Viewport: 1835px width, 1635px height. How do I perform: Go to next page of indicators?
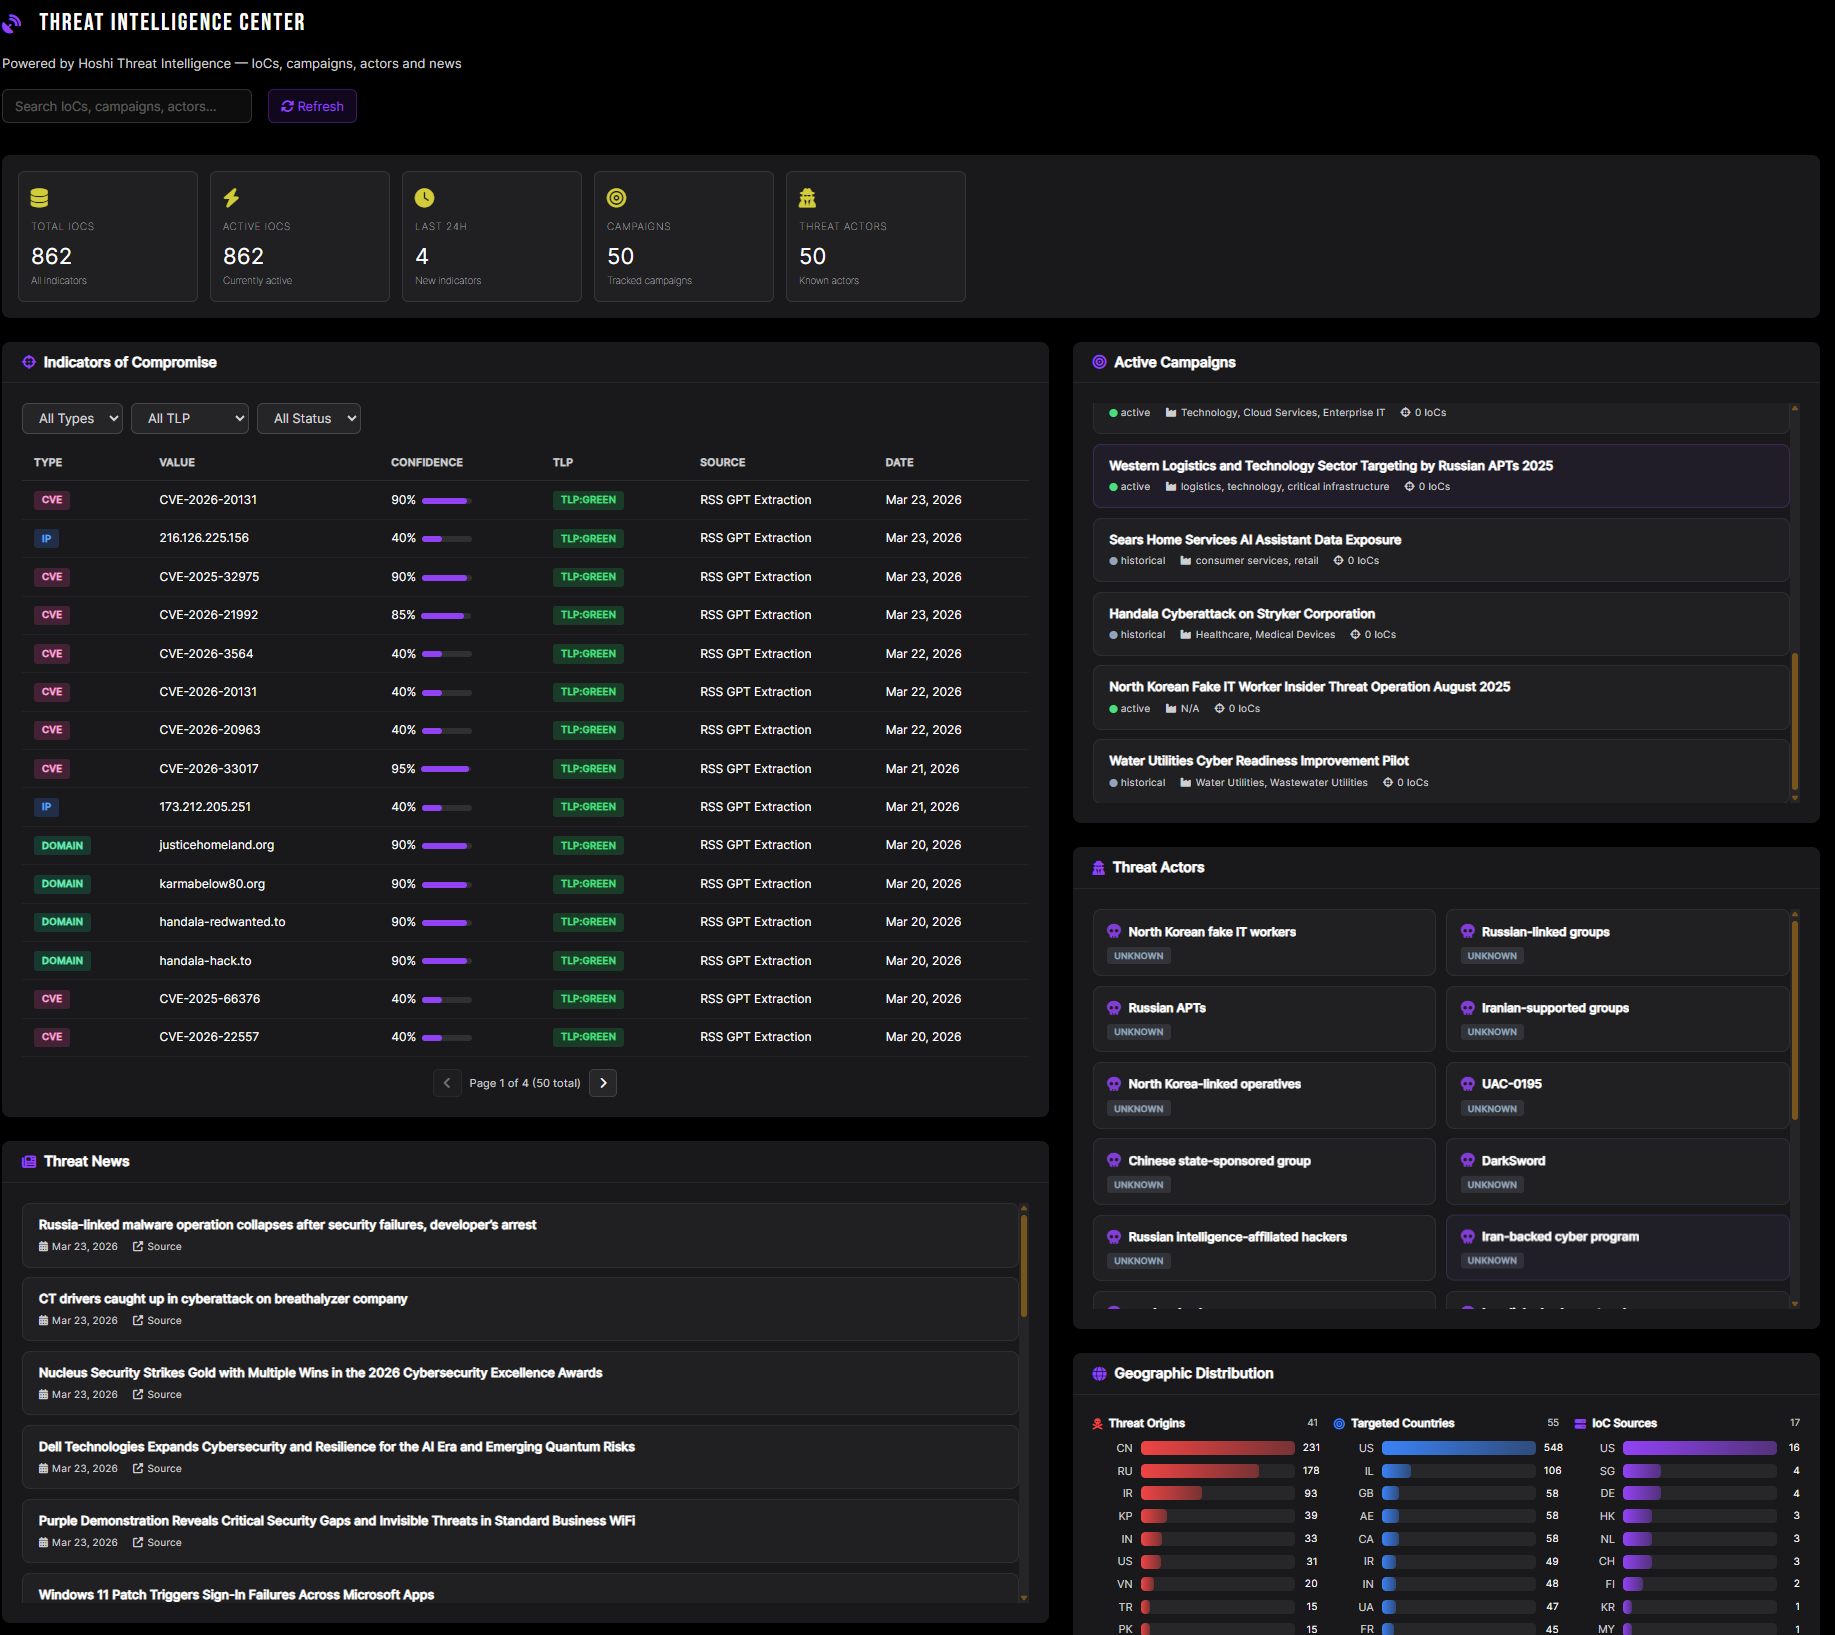tap(603, 1083)
